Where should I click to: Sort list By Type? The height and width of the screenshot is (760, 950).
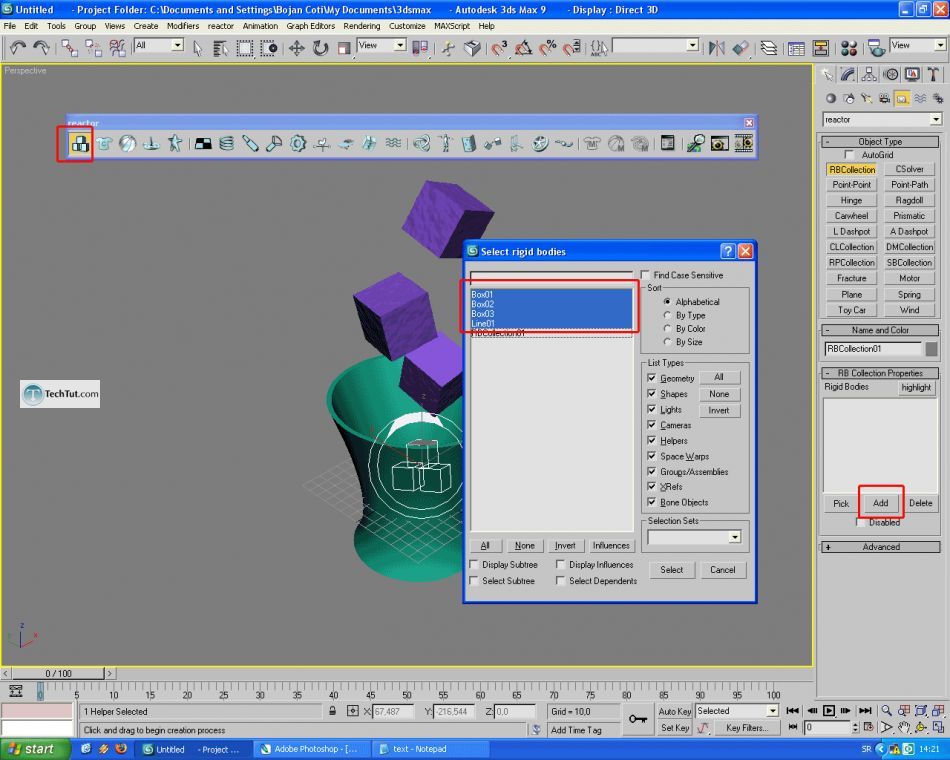tap(667, 315)
